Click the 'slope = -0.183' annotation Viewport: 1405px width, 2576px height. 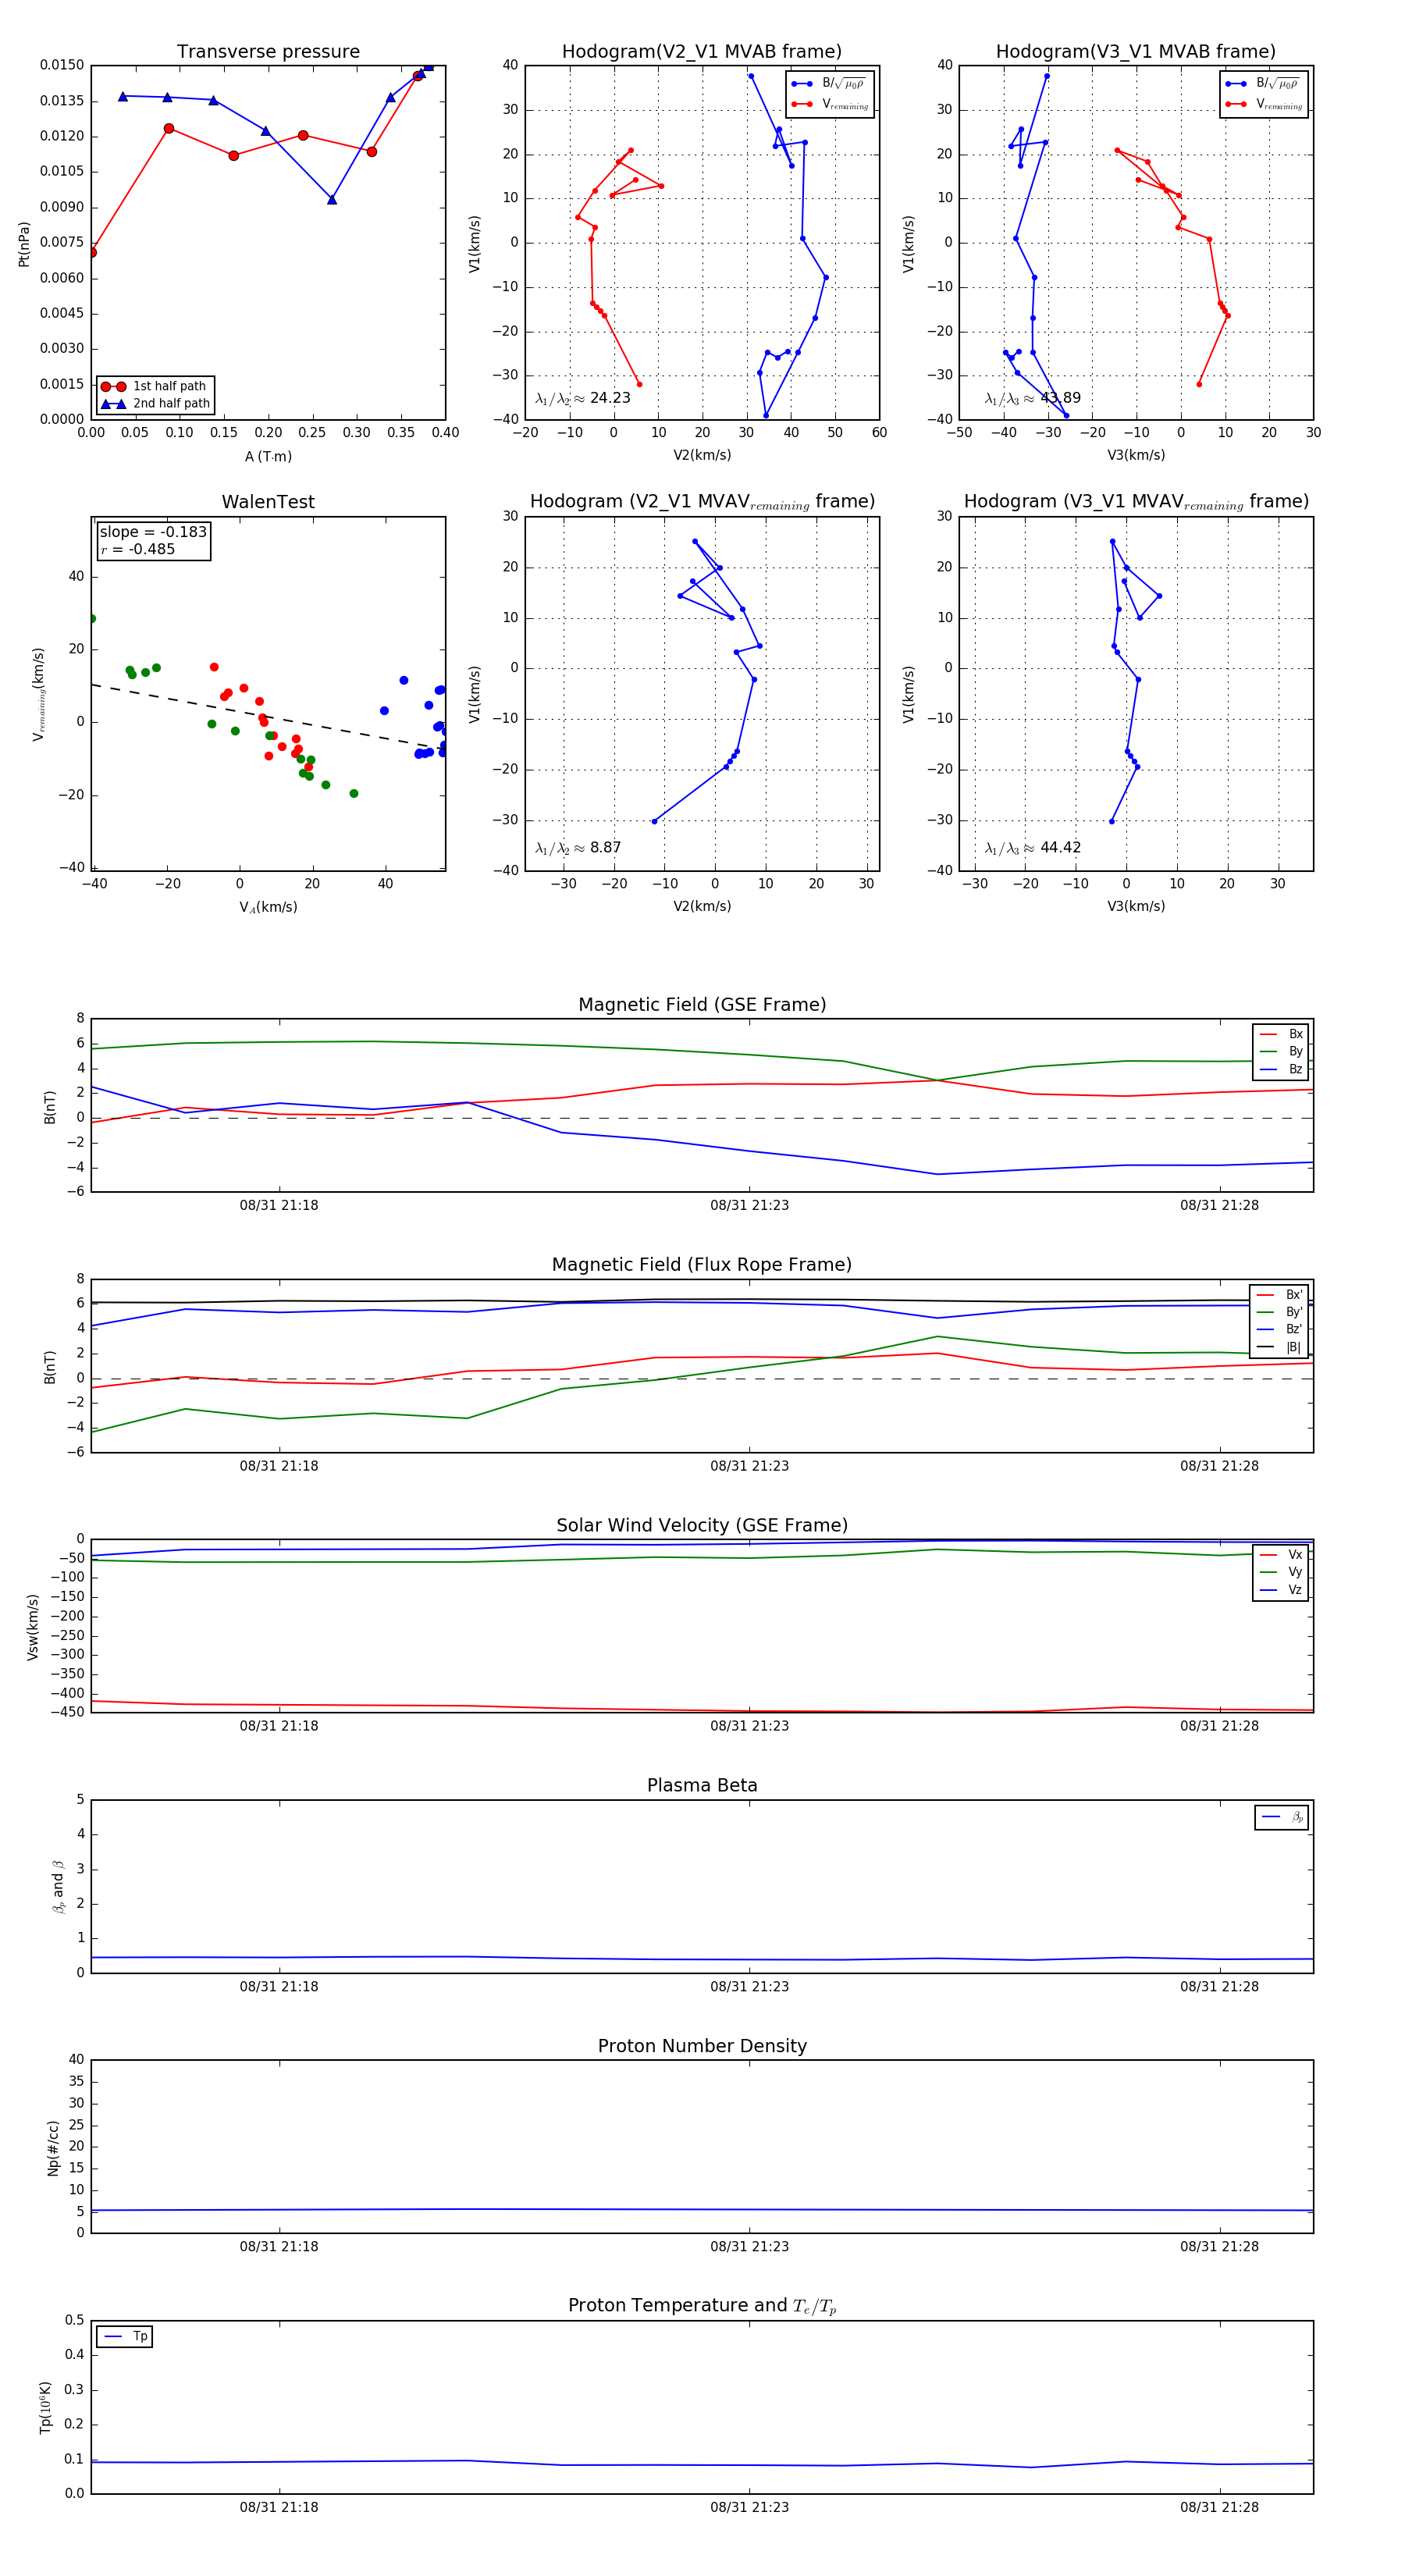(x=153, y=532)
